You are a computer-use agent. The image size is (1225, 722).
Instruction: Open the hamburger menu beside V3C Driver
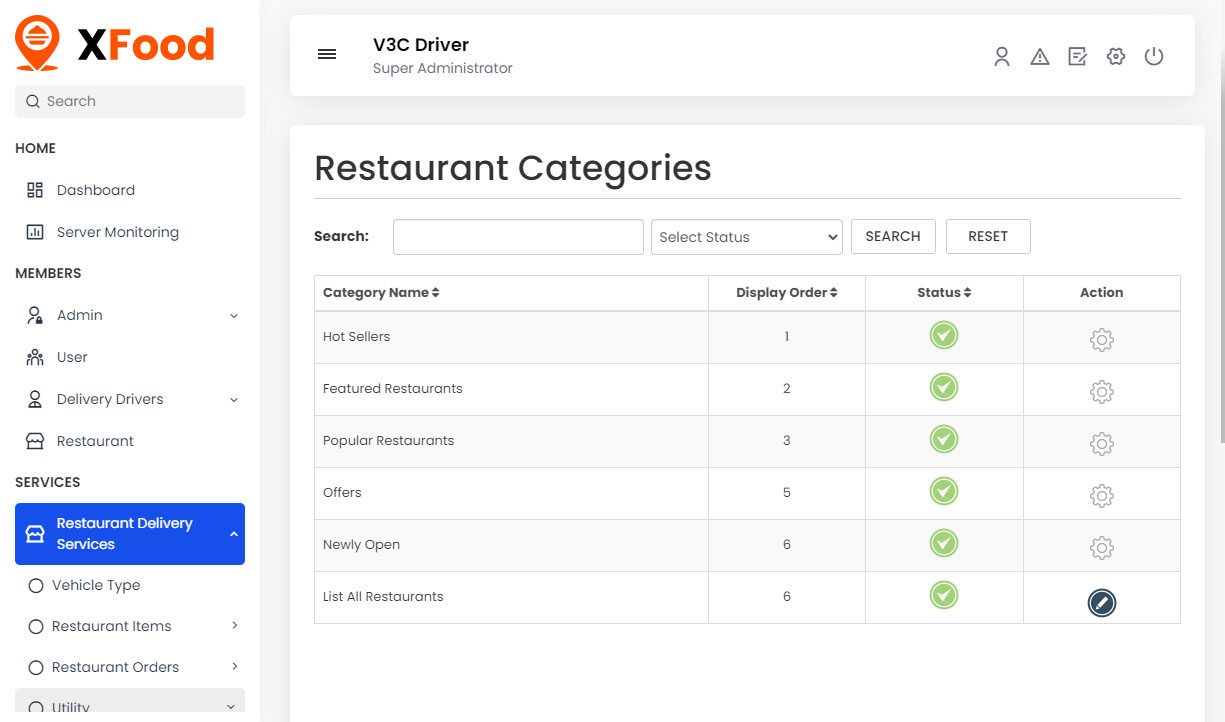tap(327, 54)
